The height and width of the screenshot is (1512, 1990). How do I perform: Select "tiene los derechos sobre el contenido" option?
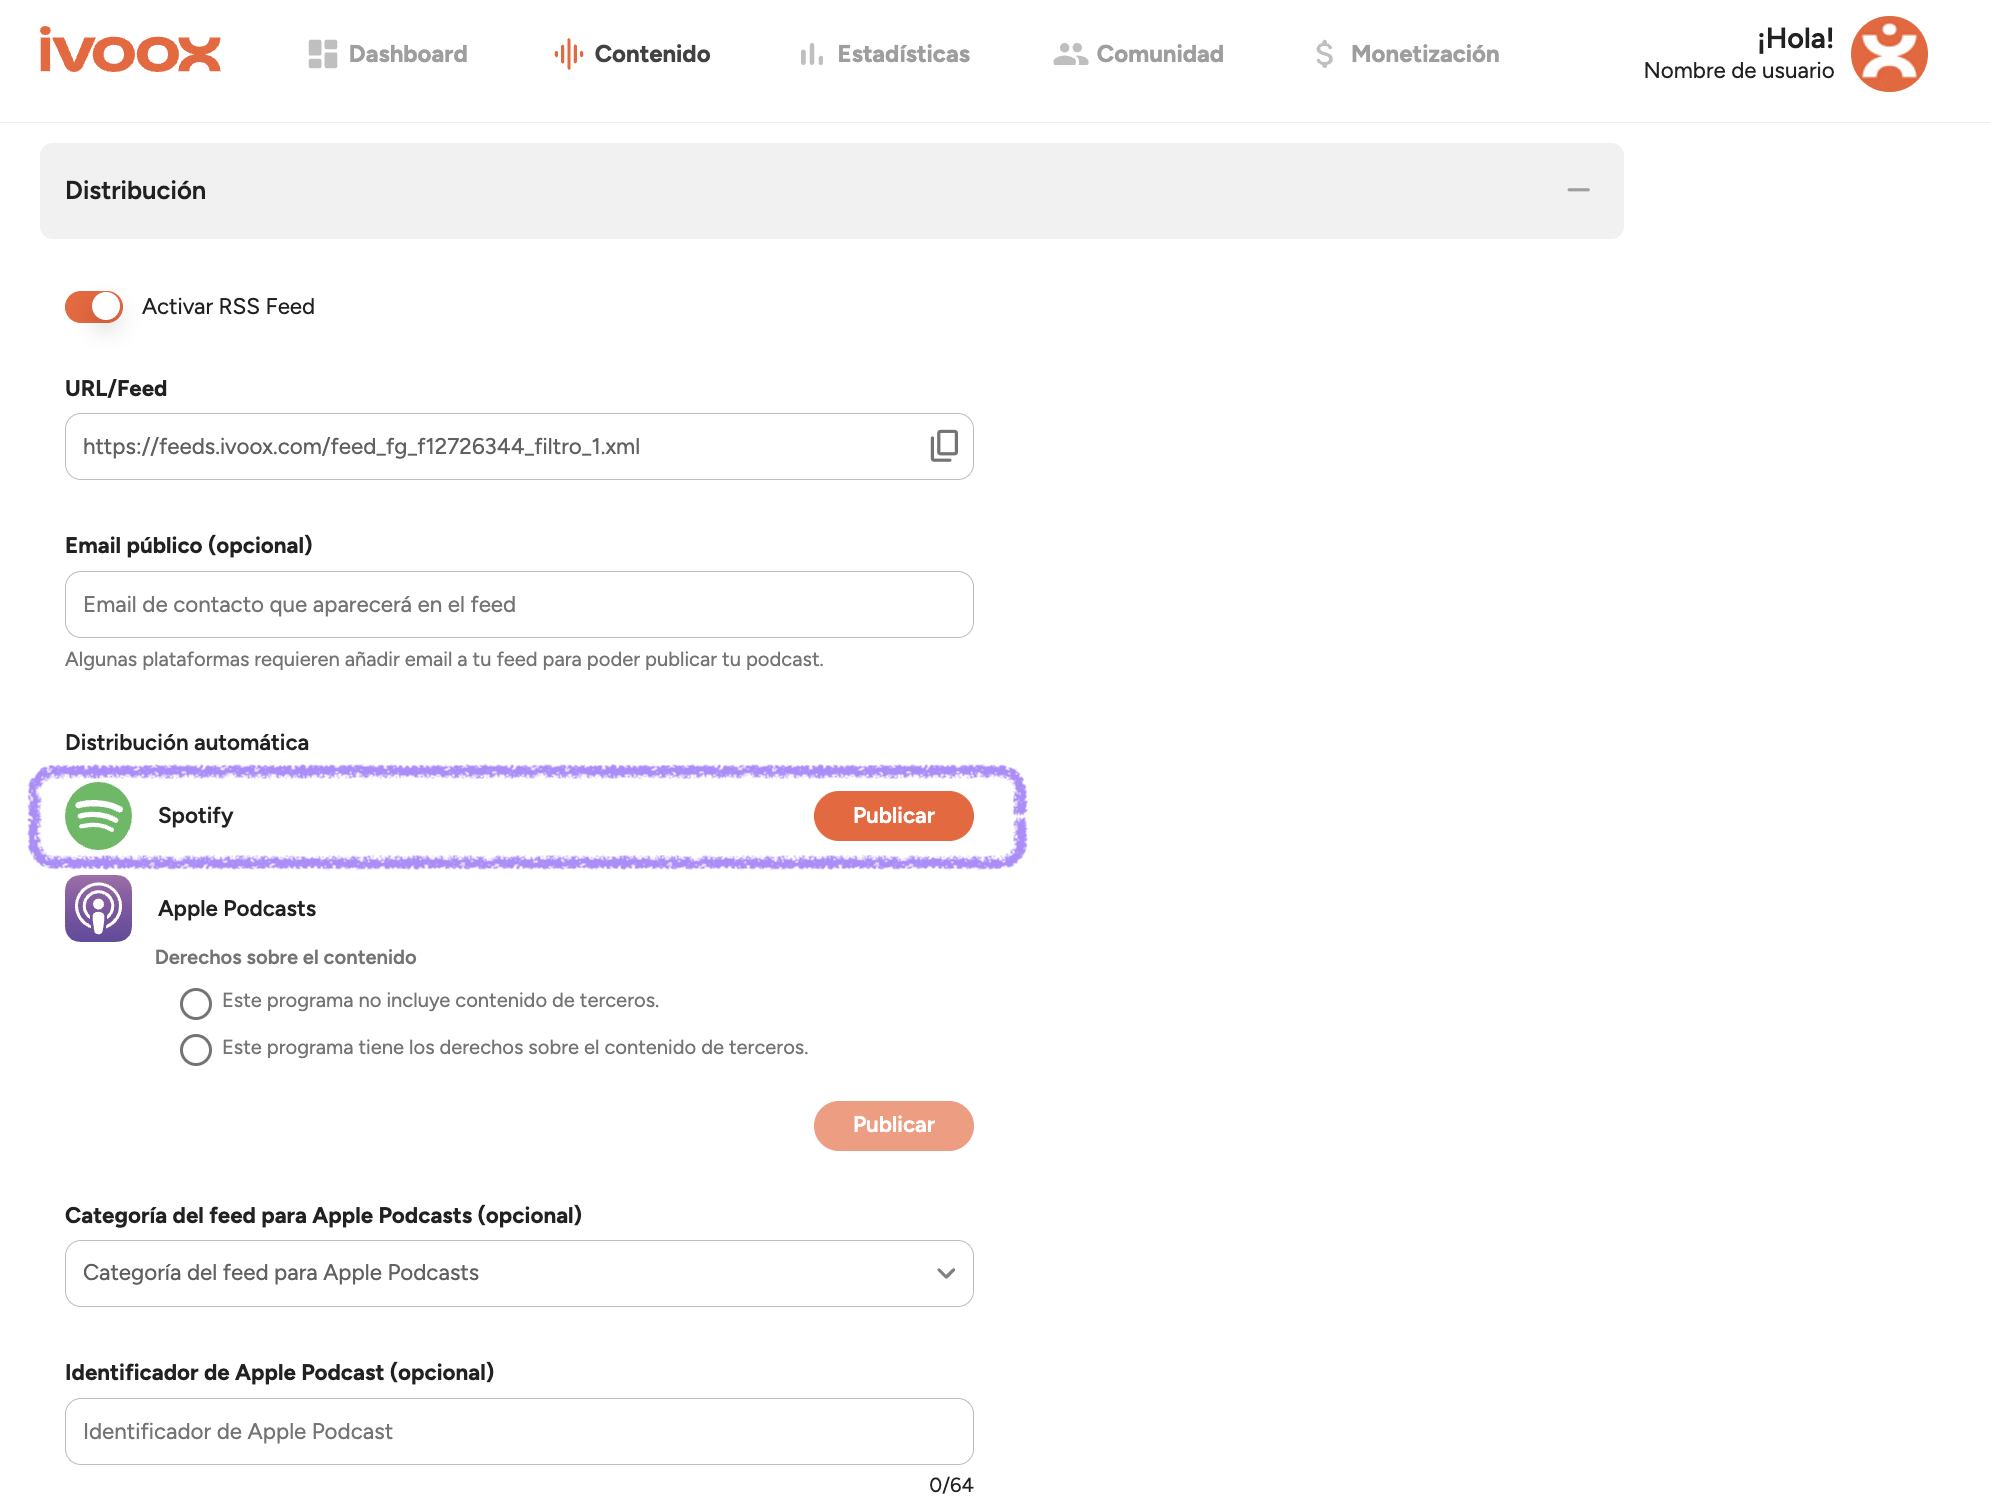196,1050
